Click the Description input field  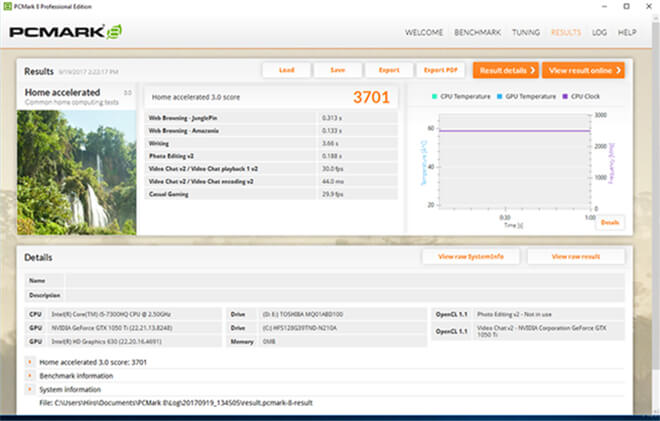click(345, 295)
